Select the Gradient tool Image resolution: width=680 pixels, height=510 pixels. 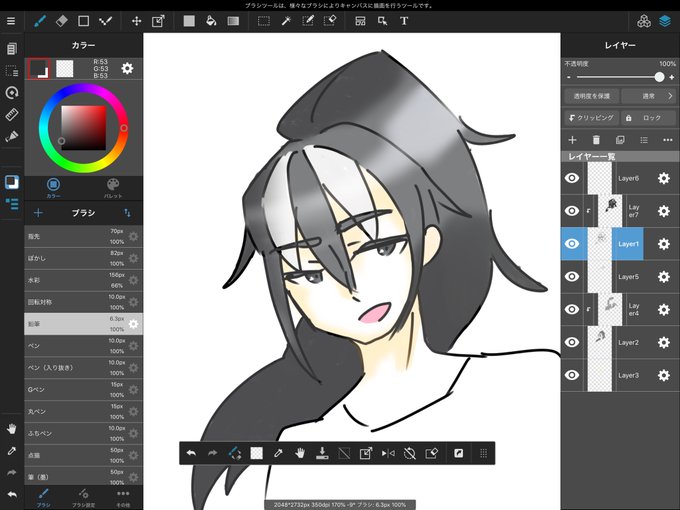click(x=233, y=21)
